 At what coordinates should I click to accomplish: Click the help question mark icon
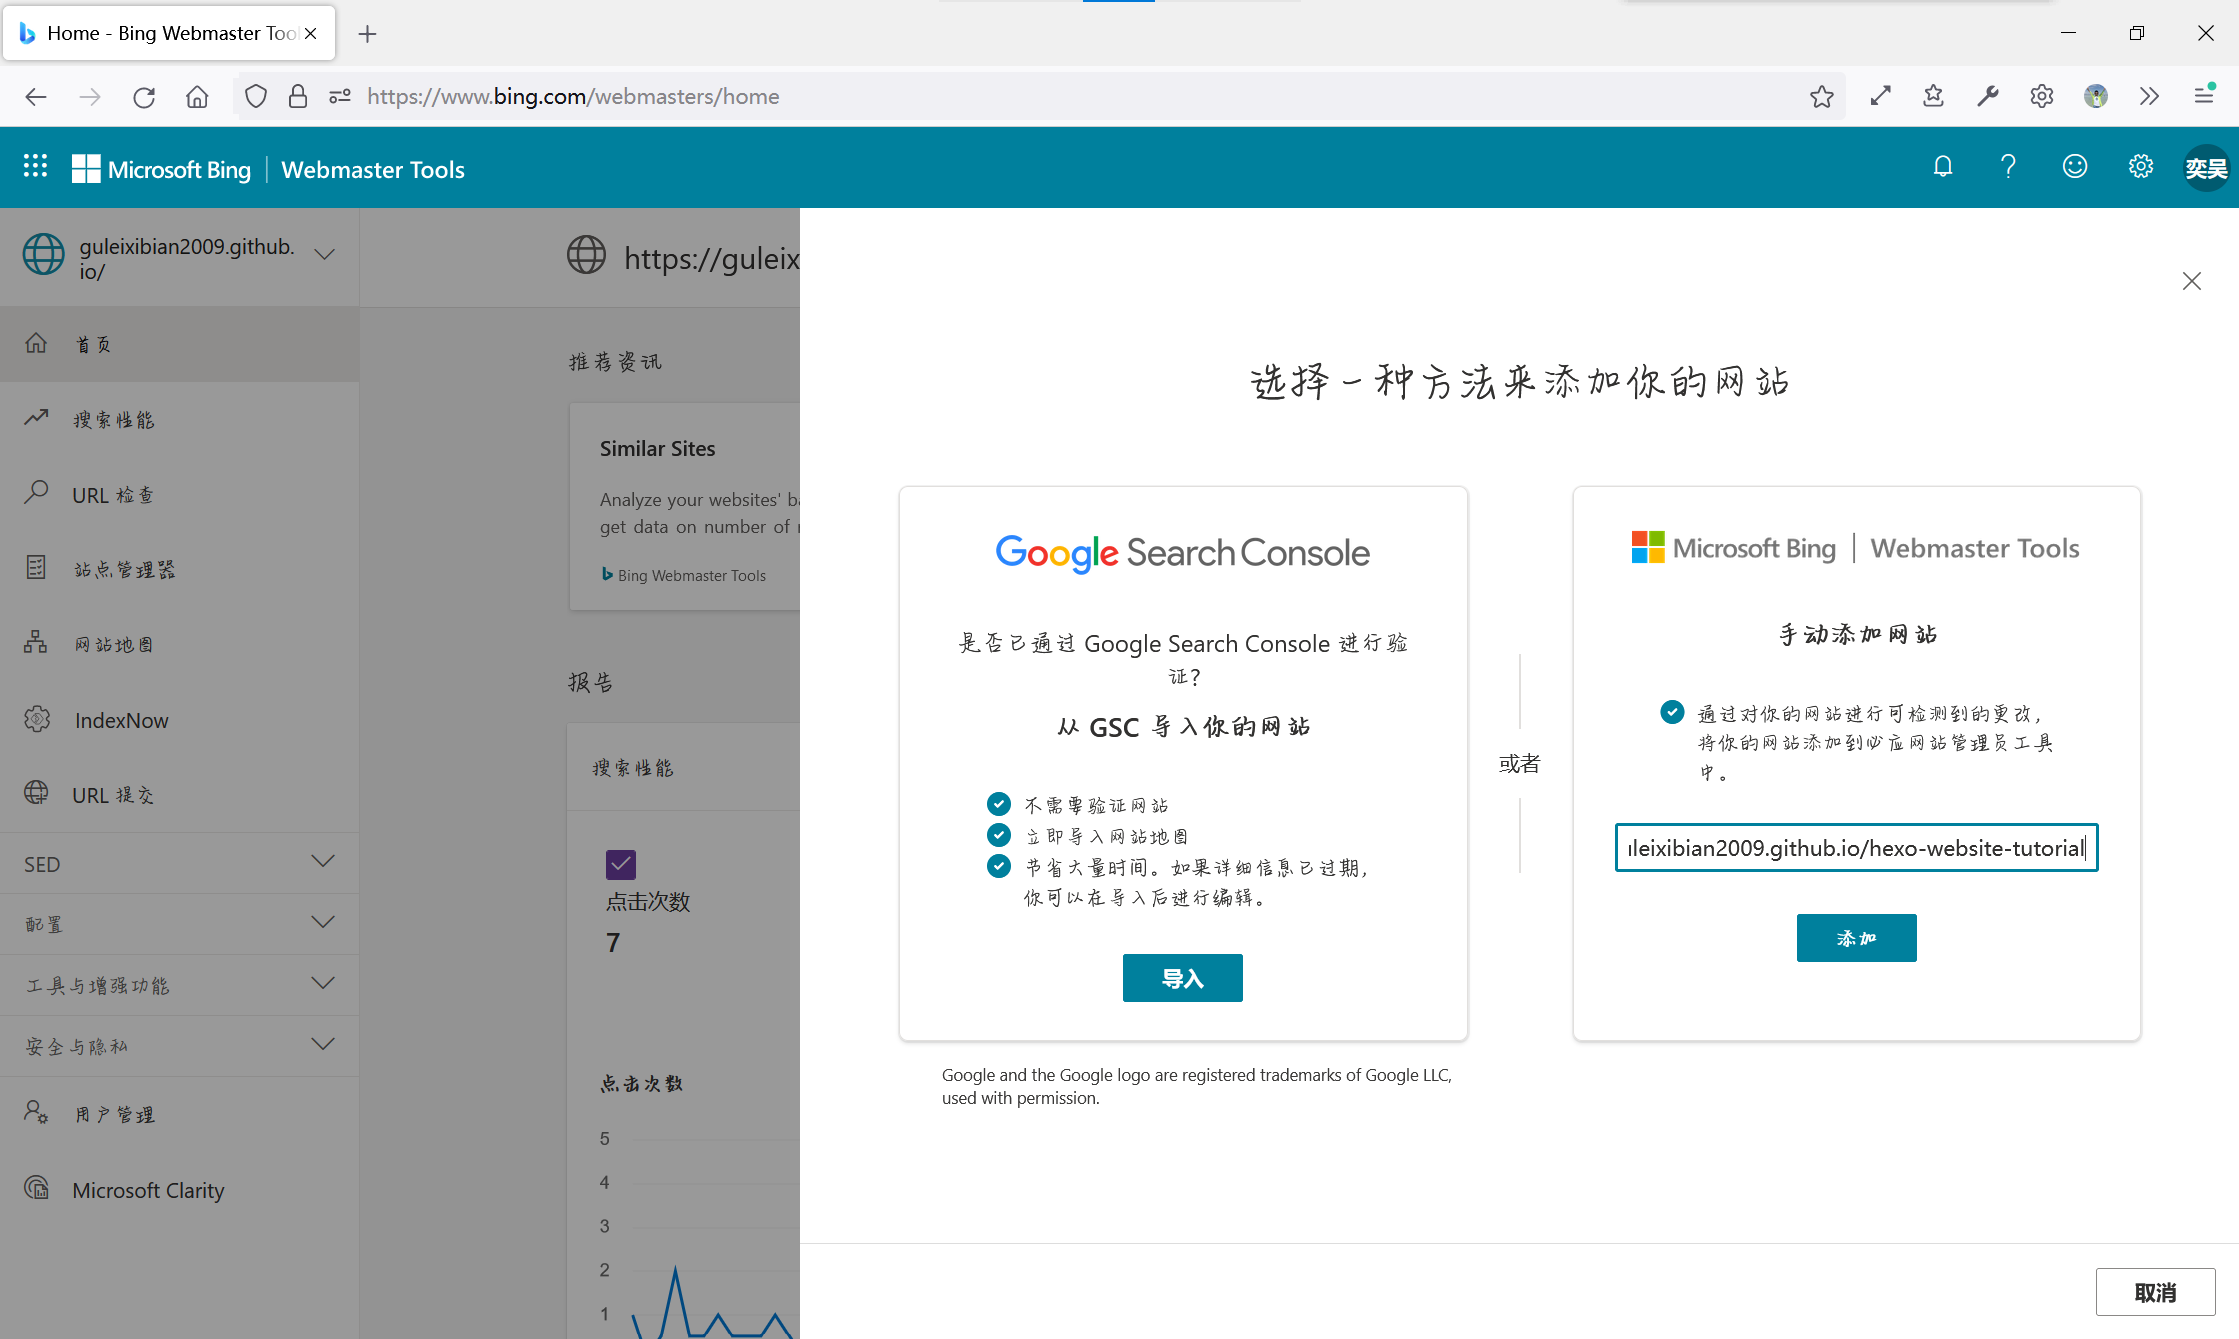(x=2008, y=167)
